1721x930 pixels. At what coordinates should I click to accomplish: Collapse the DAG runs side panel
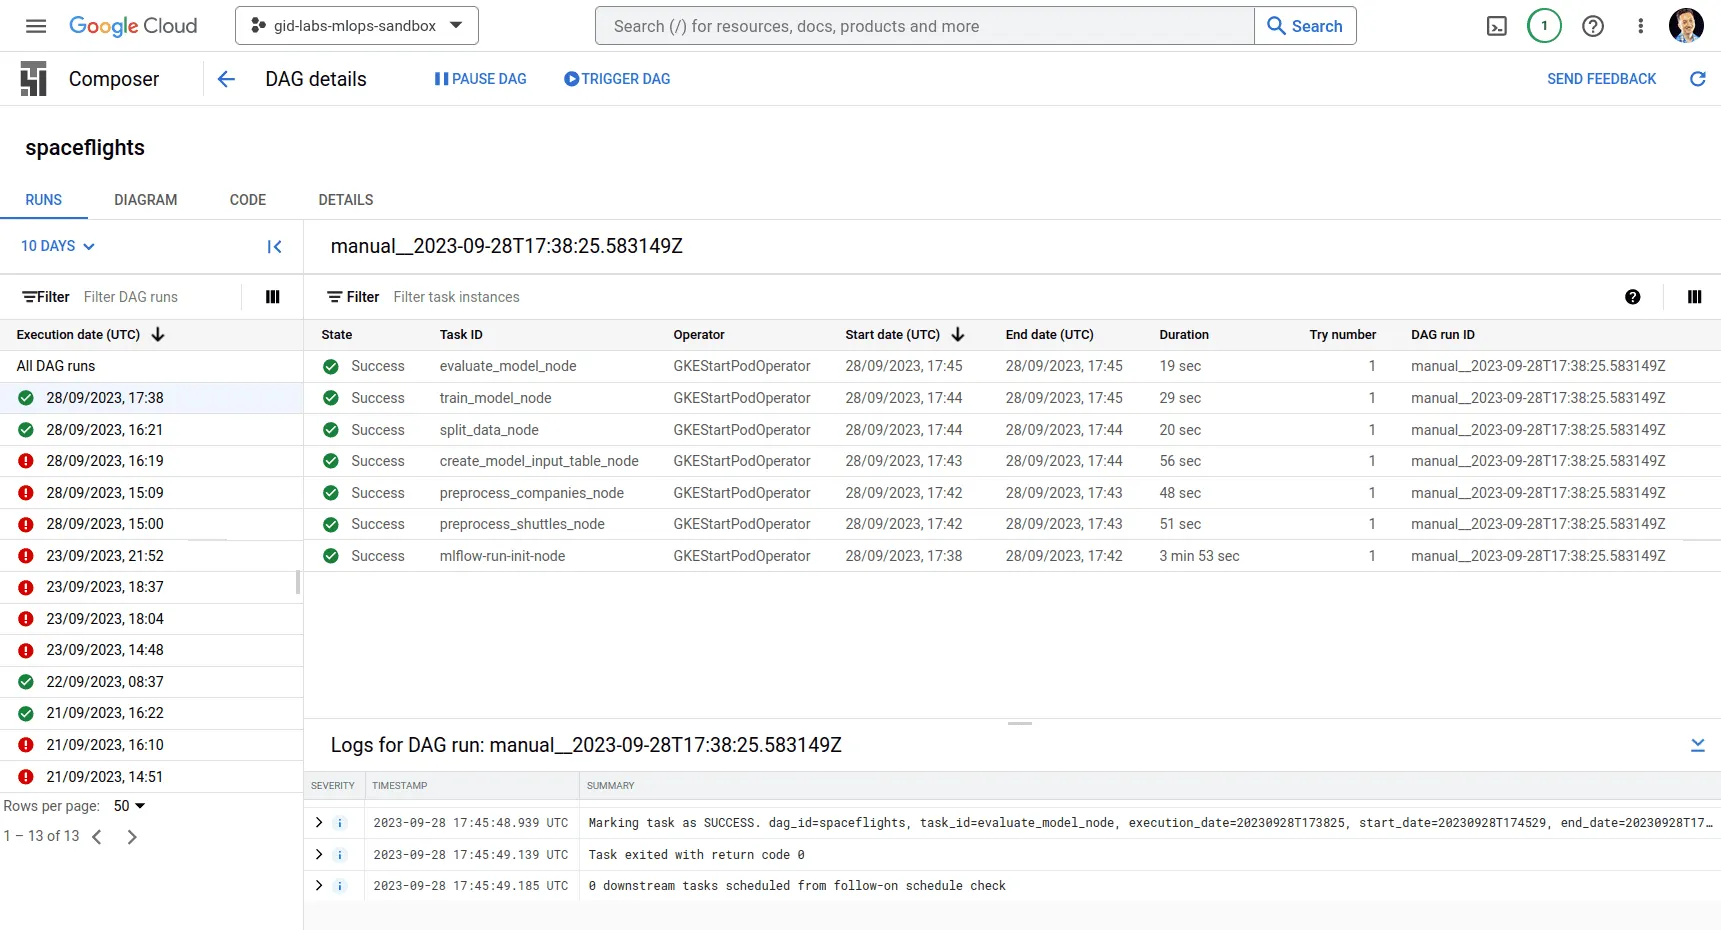pos(274,247)
